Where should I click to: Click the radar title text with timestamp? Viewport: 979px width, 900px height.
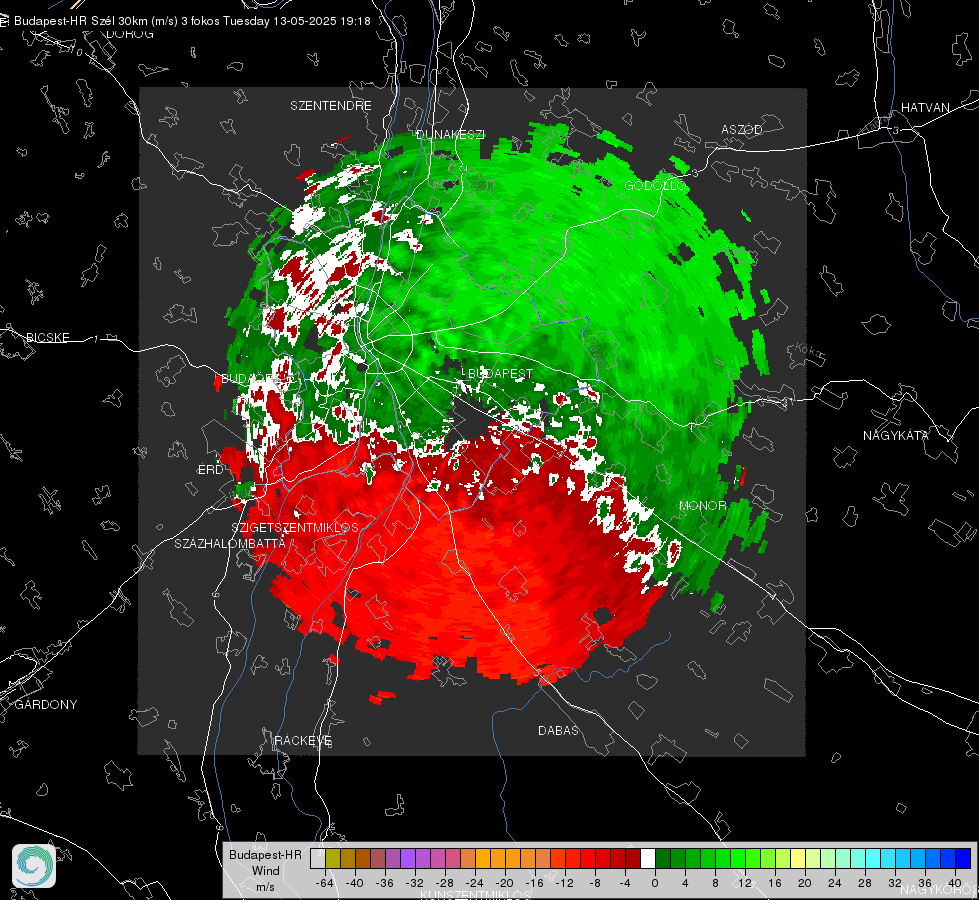pos(192,21)
